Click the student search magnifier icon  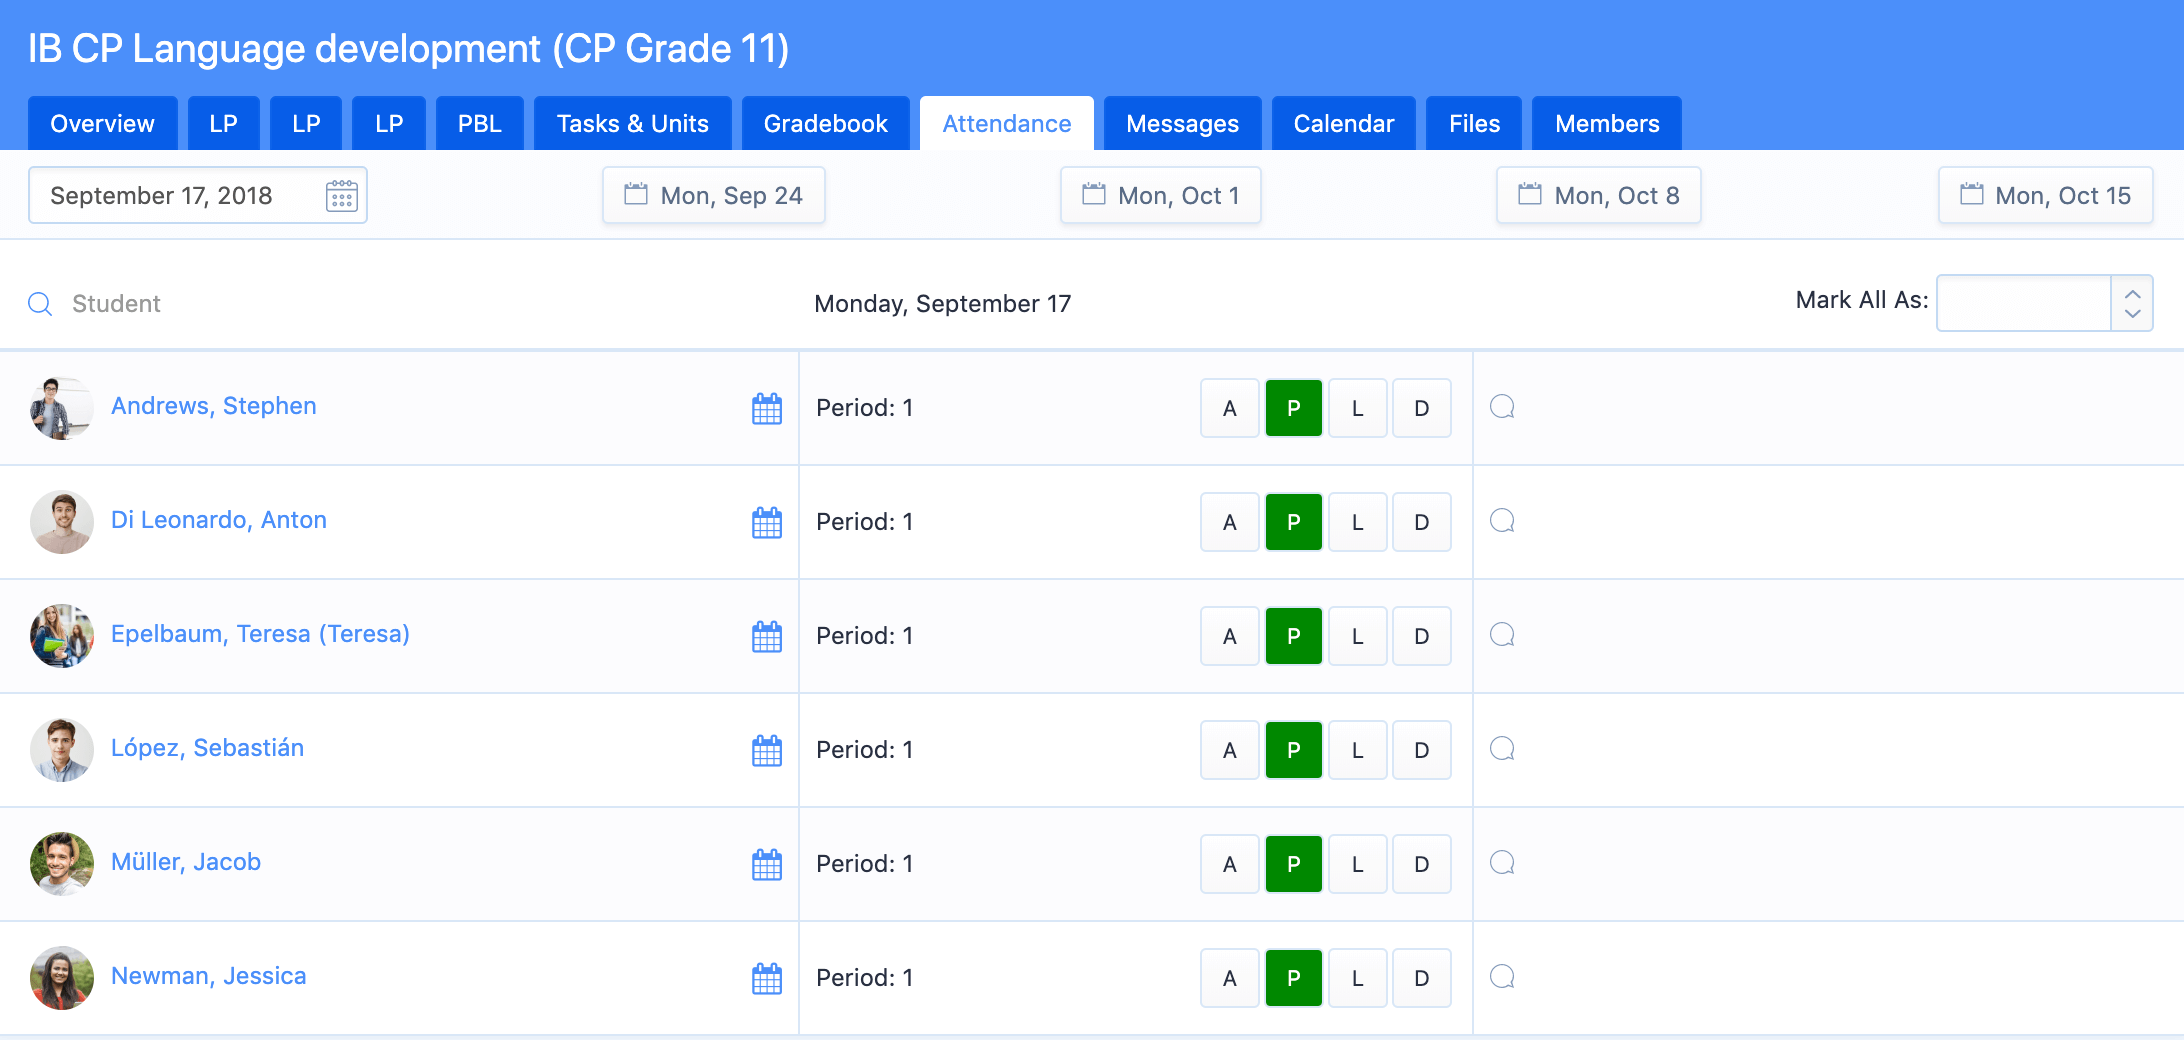(40, 304)
